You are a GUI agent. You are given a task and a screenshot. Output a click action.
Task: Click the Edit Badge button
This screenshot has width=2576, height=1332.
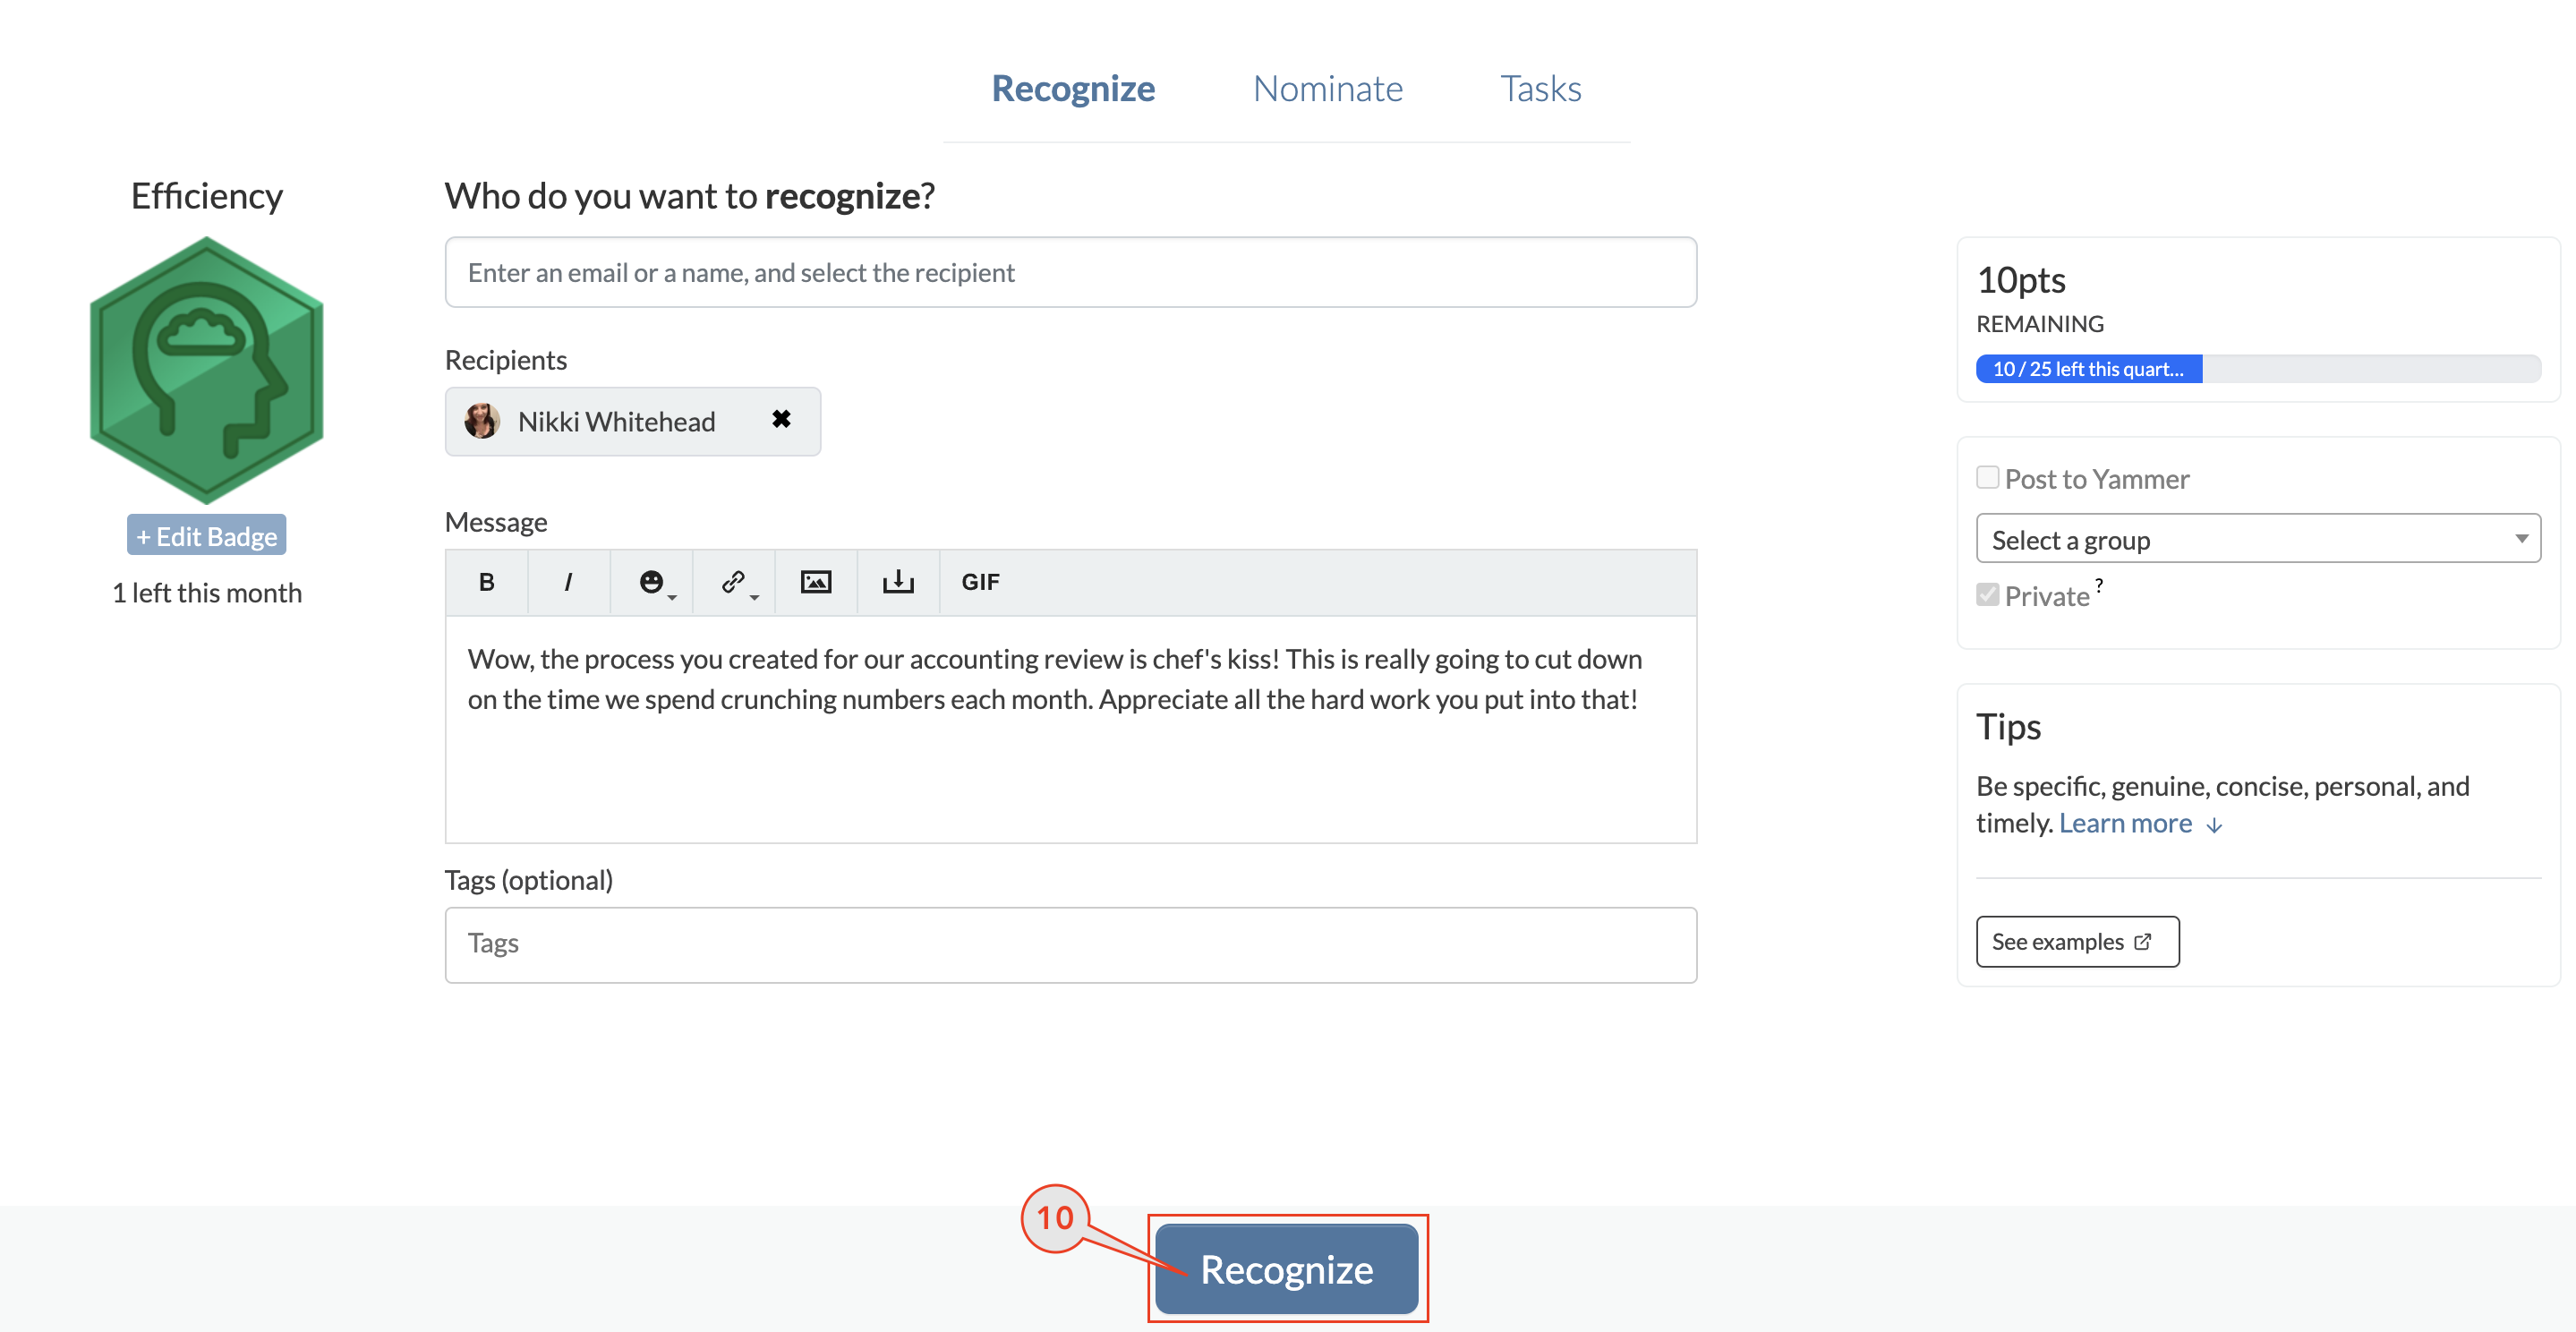206,534
